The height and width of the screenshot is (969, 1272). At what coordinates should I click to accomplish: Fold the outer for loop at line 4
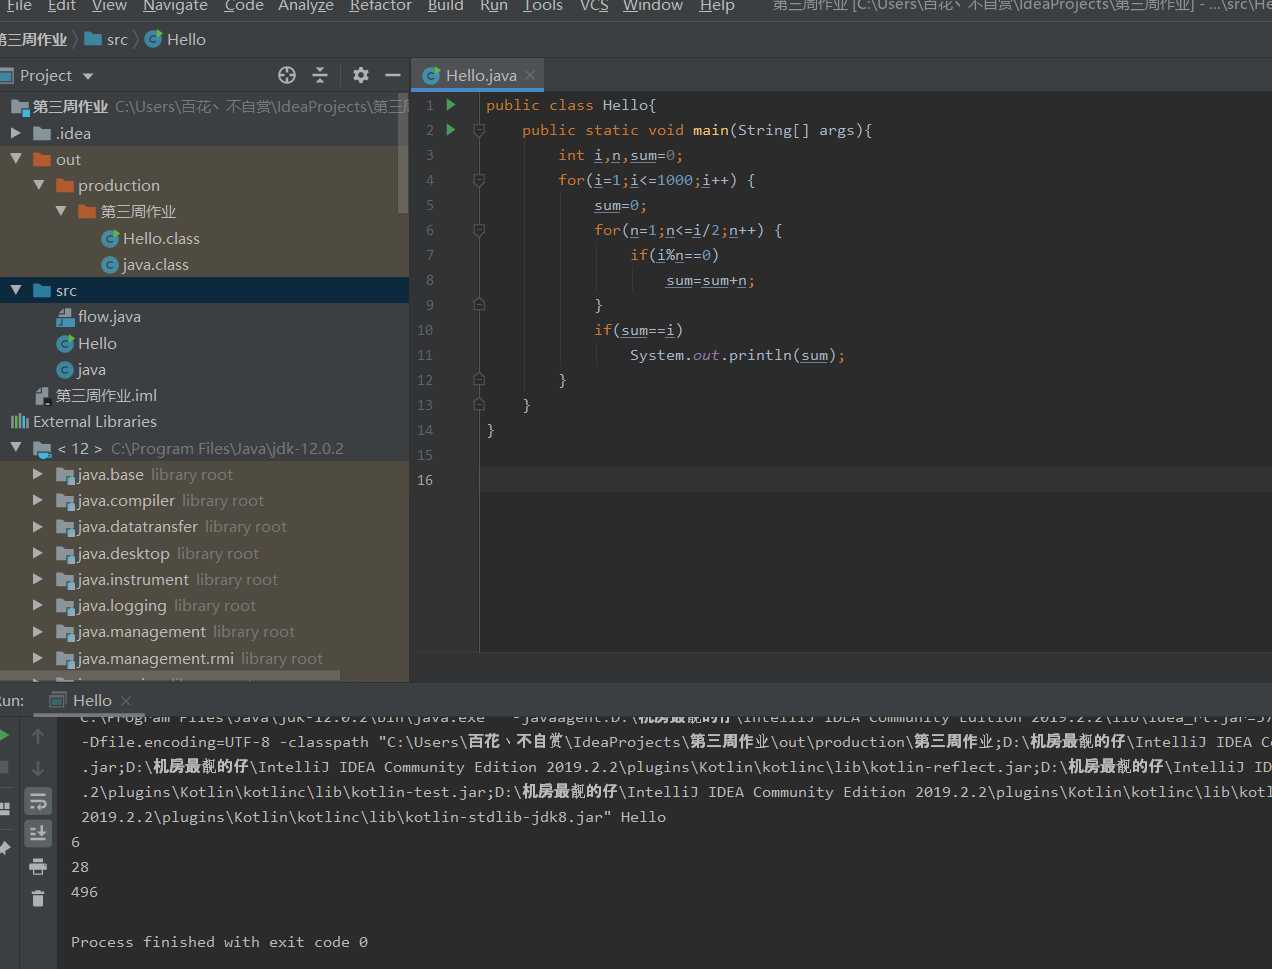point(479,180)
